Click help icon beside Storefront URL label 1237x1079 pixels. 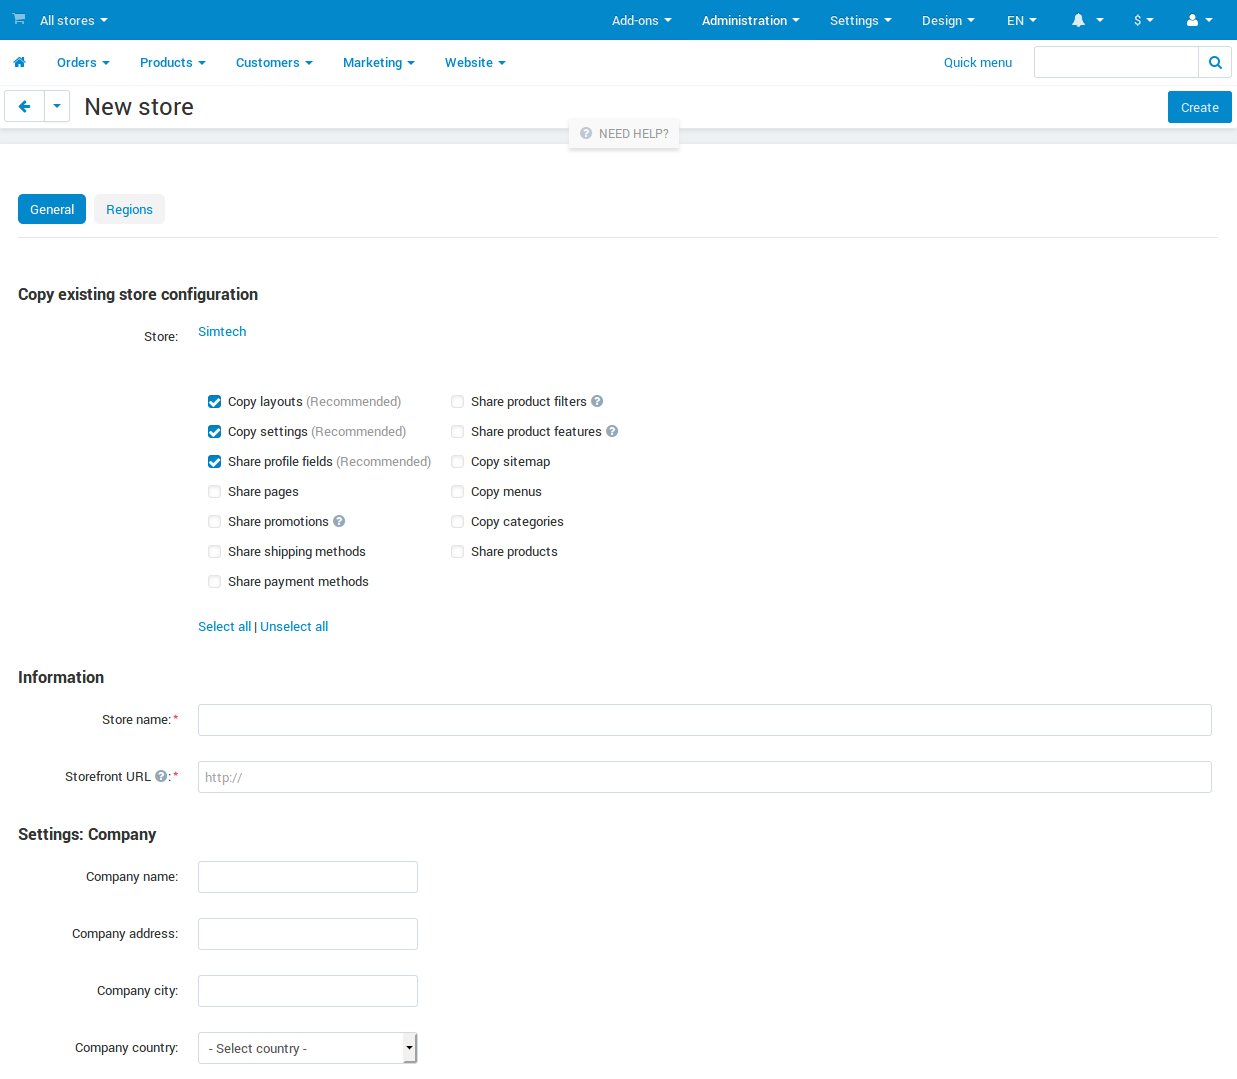coord(161,776)
